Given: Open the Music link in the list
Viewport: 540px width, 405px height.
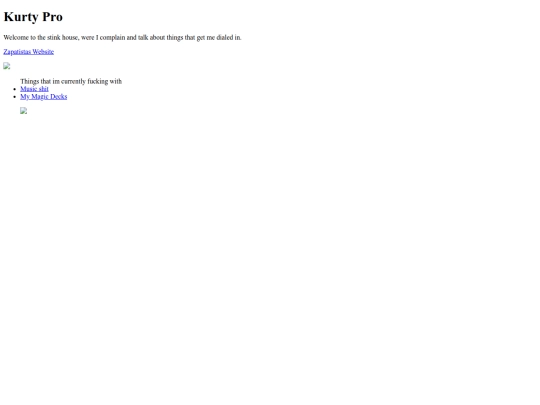Looking at the screenshot, I should click(34, 89).
